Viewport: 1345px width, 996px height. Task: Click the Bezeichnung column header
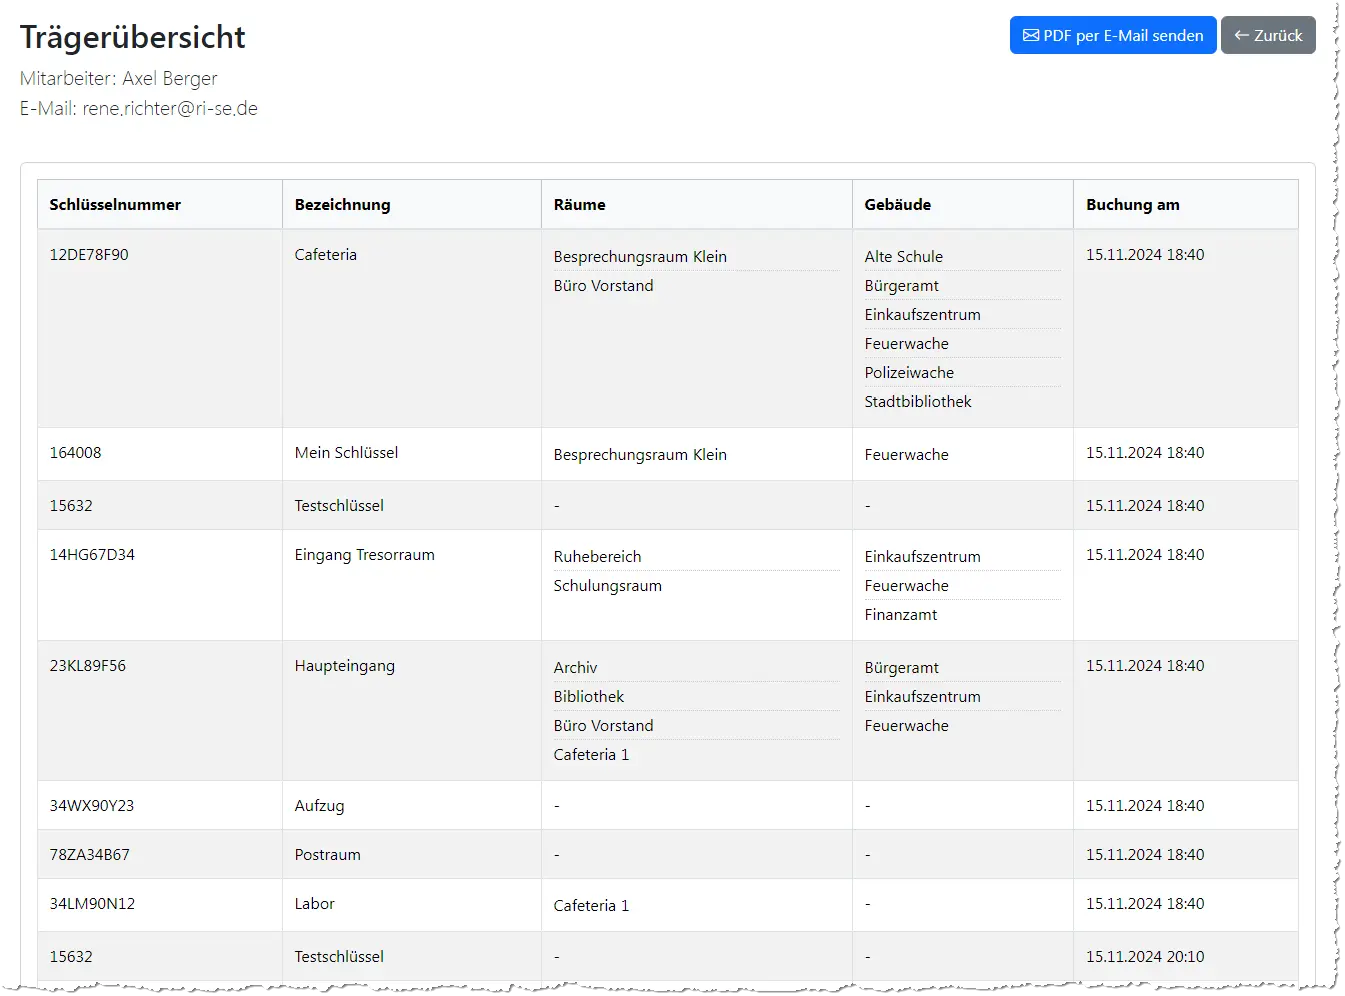pos(342,204)
